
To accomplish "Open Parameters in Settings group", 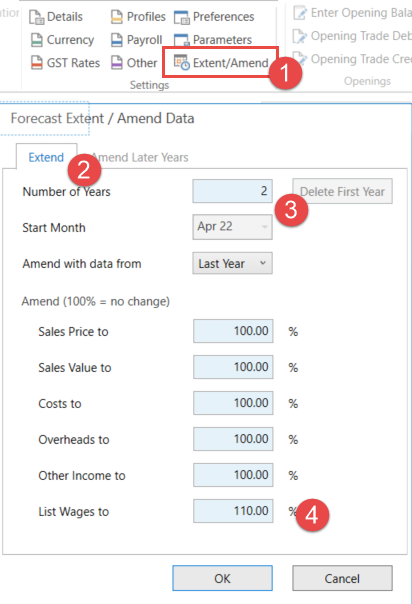I will [213, 40].
